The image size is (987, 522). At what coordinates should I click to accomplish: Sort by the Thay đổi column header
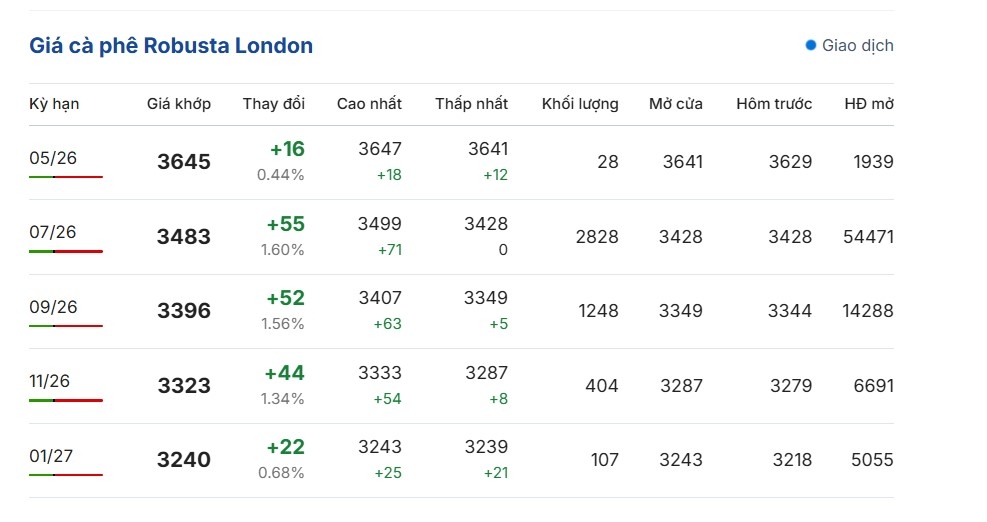273,104
